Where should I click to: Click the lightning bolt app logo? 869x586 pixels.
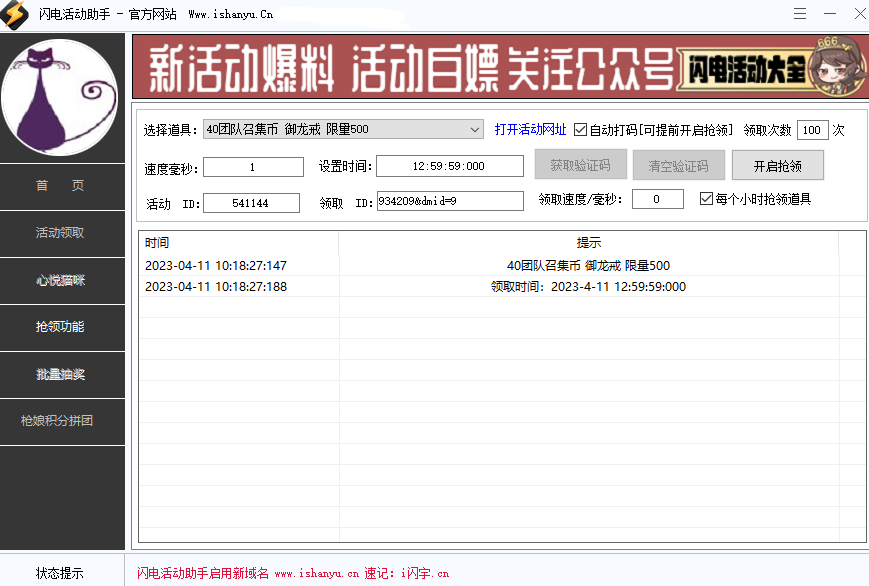(x=14, y=14)
